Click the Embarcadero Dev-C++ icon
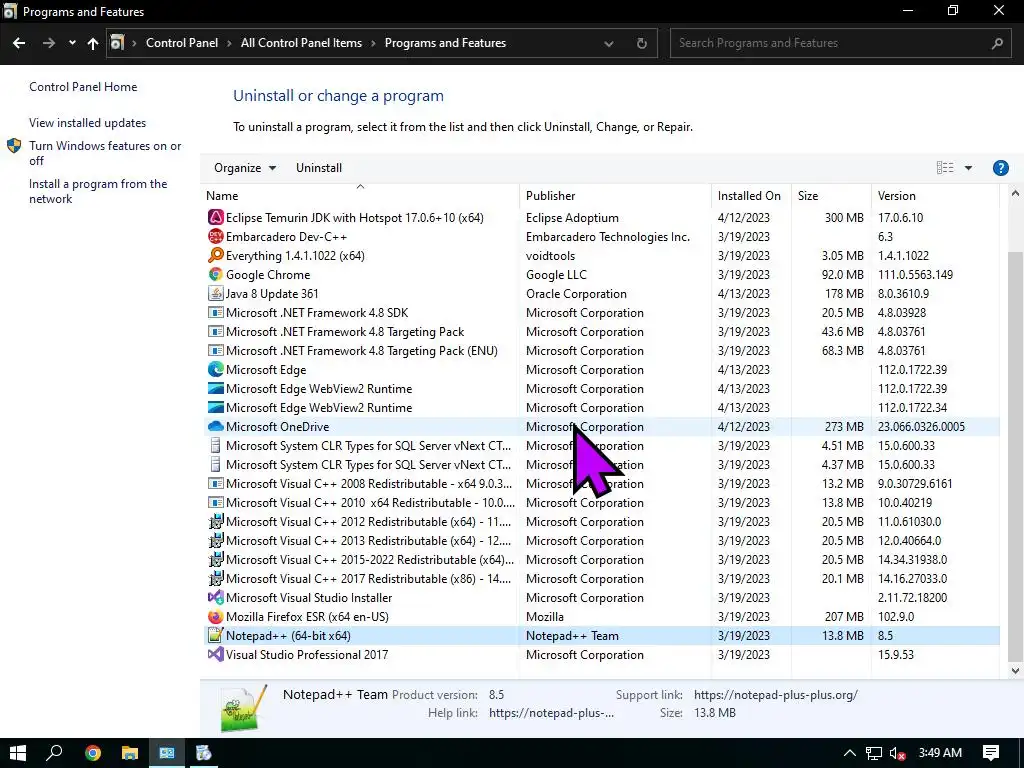Screen dimensions: 1024x768 coord(216,236)
